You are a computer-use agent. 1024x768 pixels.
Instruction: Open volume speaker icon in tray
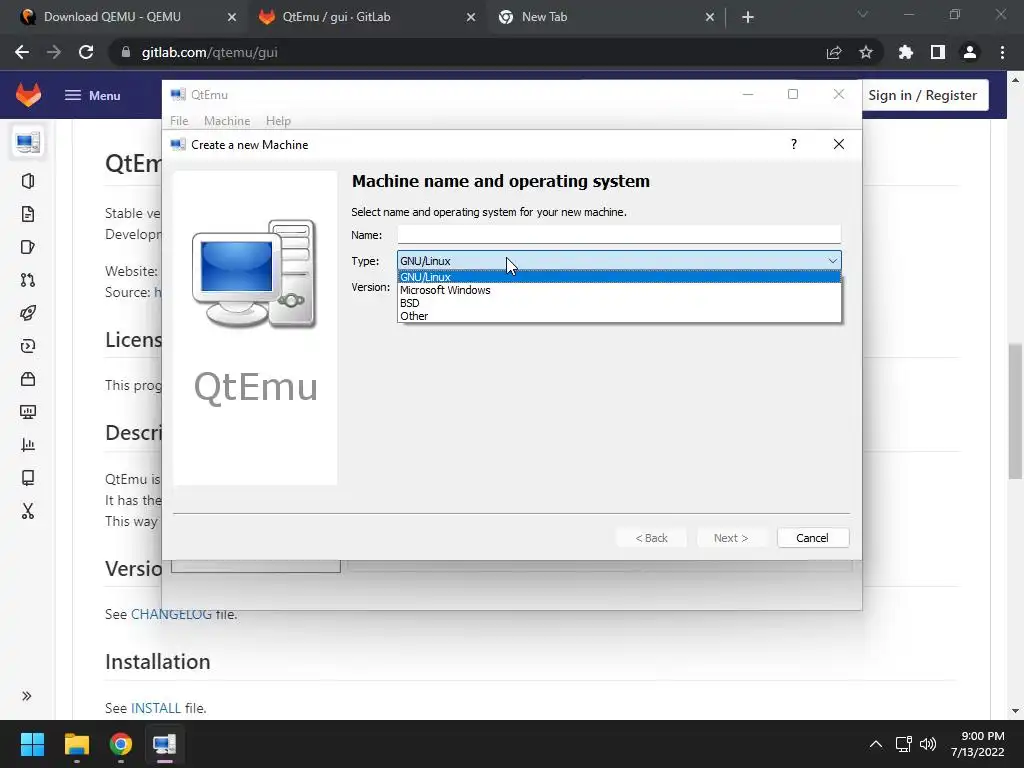[x=927, y=744]
